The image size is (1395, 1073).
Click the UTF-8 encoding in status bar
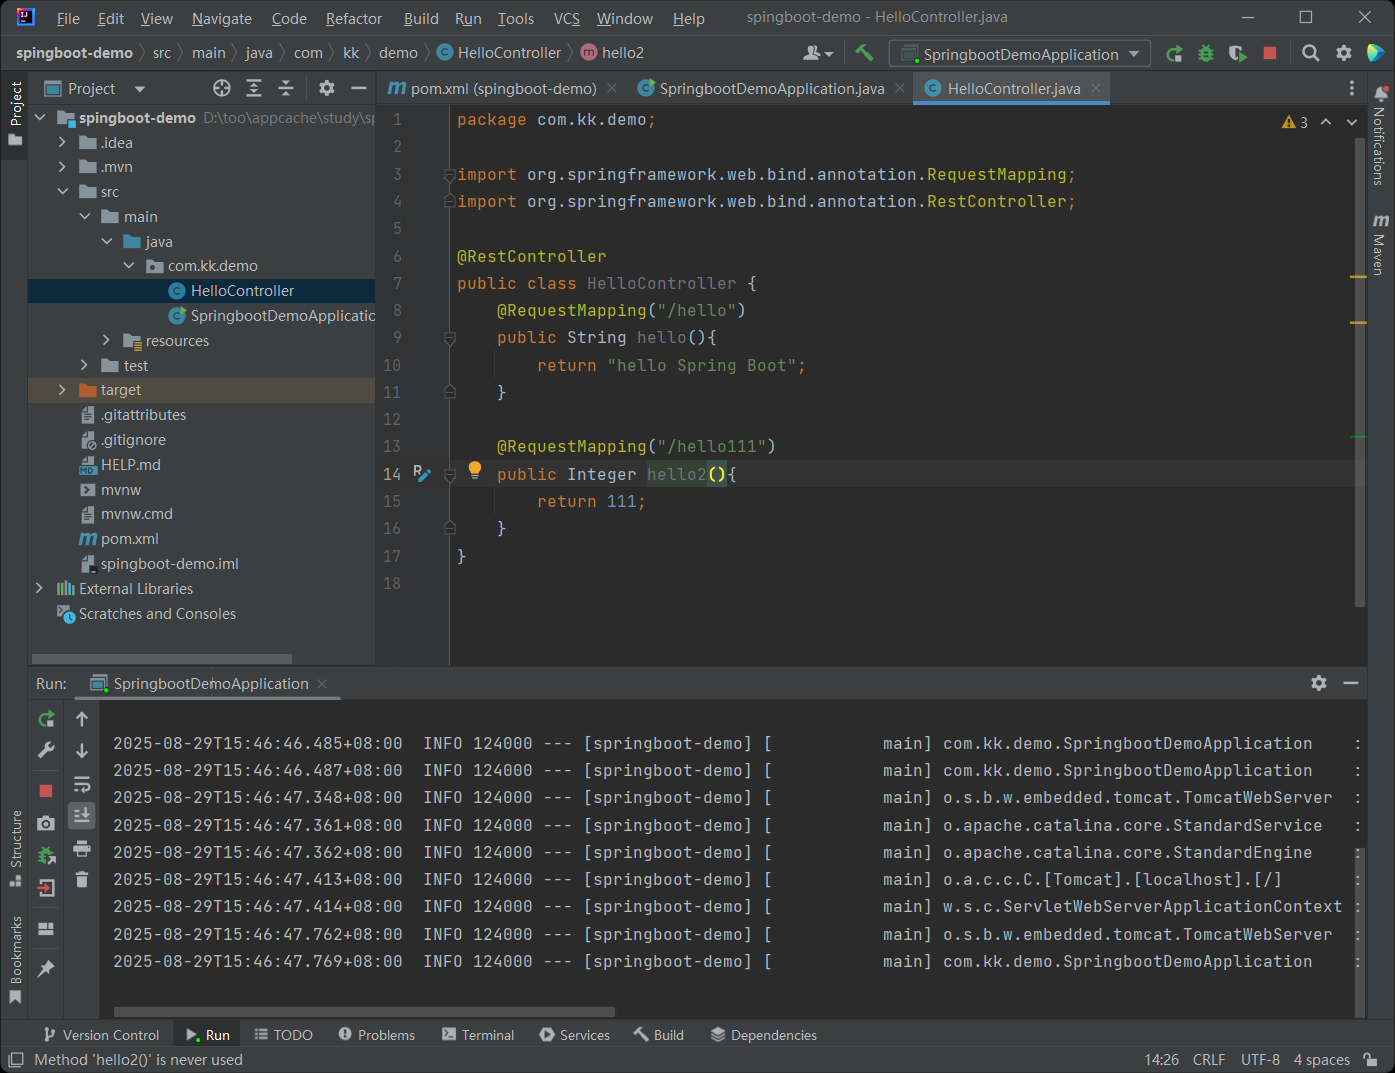pyautogui.click(x=1260, y=1060)
